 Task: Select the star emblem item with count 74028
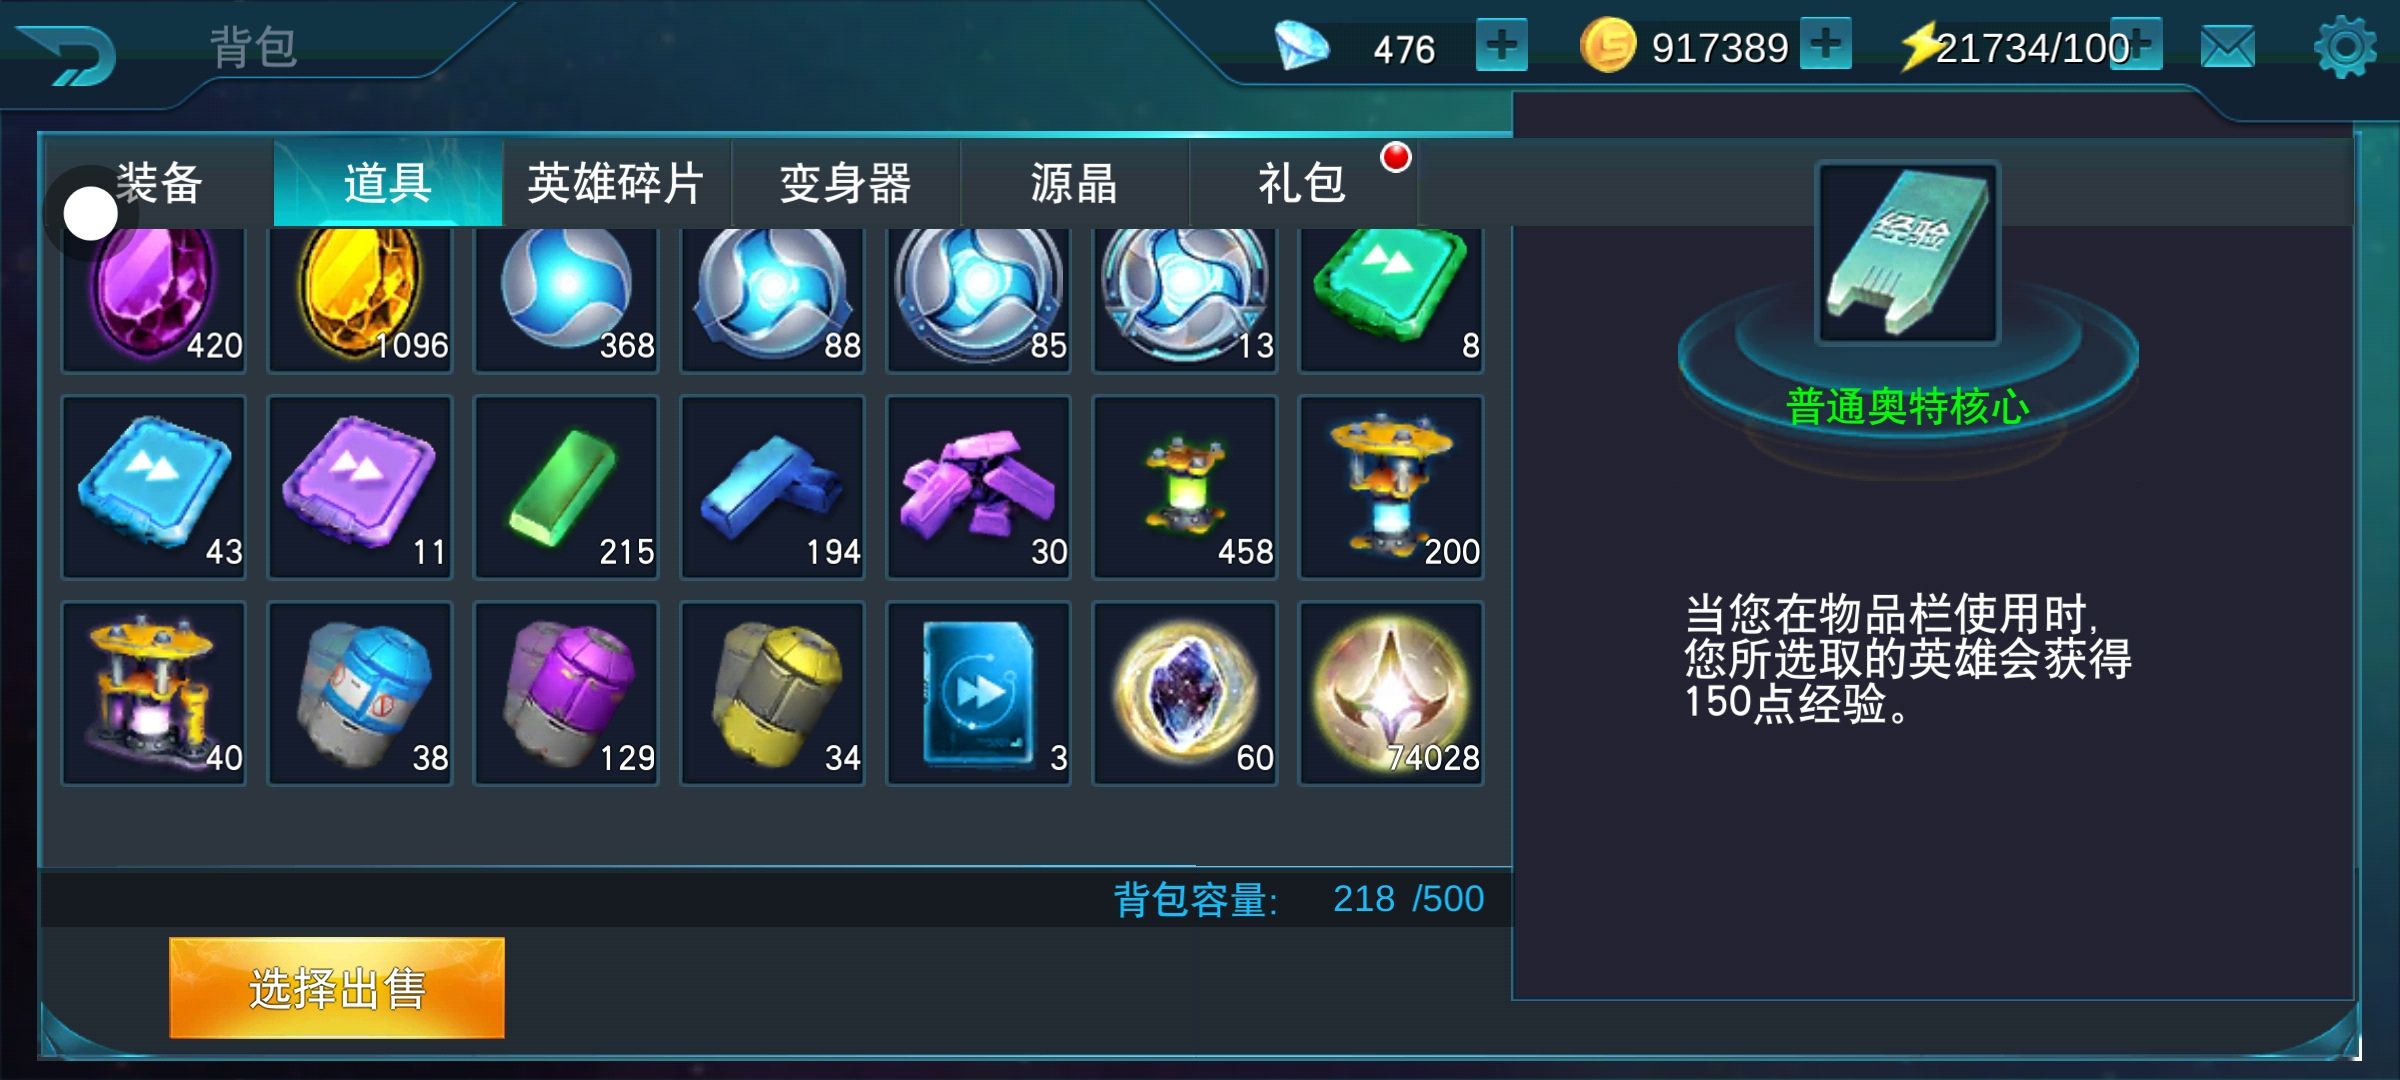tap(1390, 693)
